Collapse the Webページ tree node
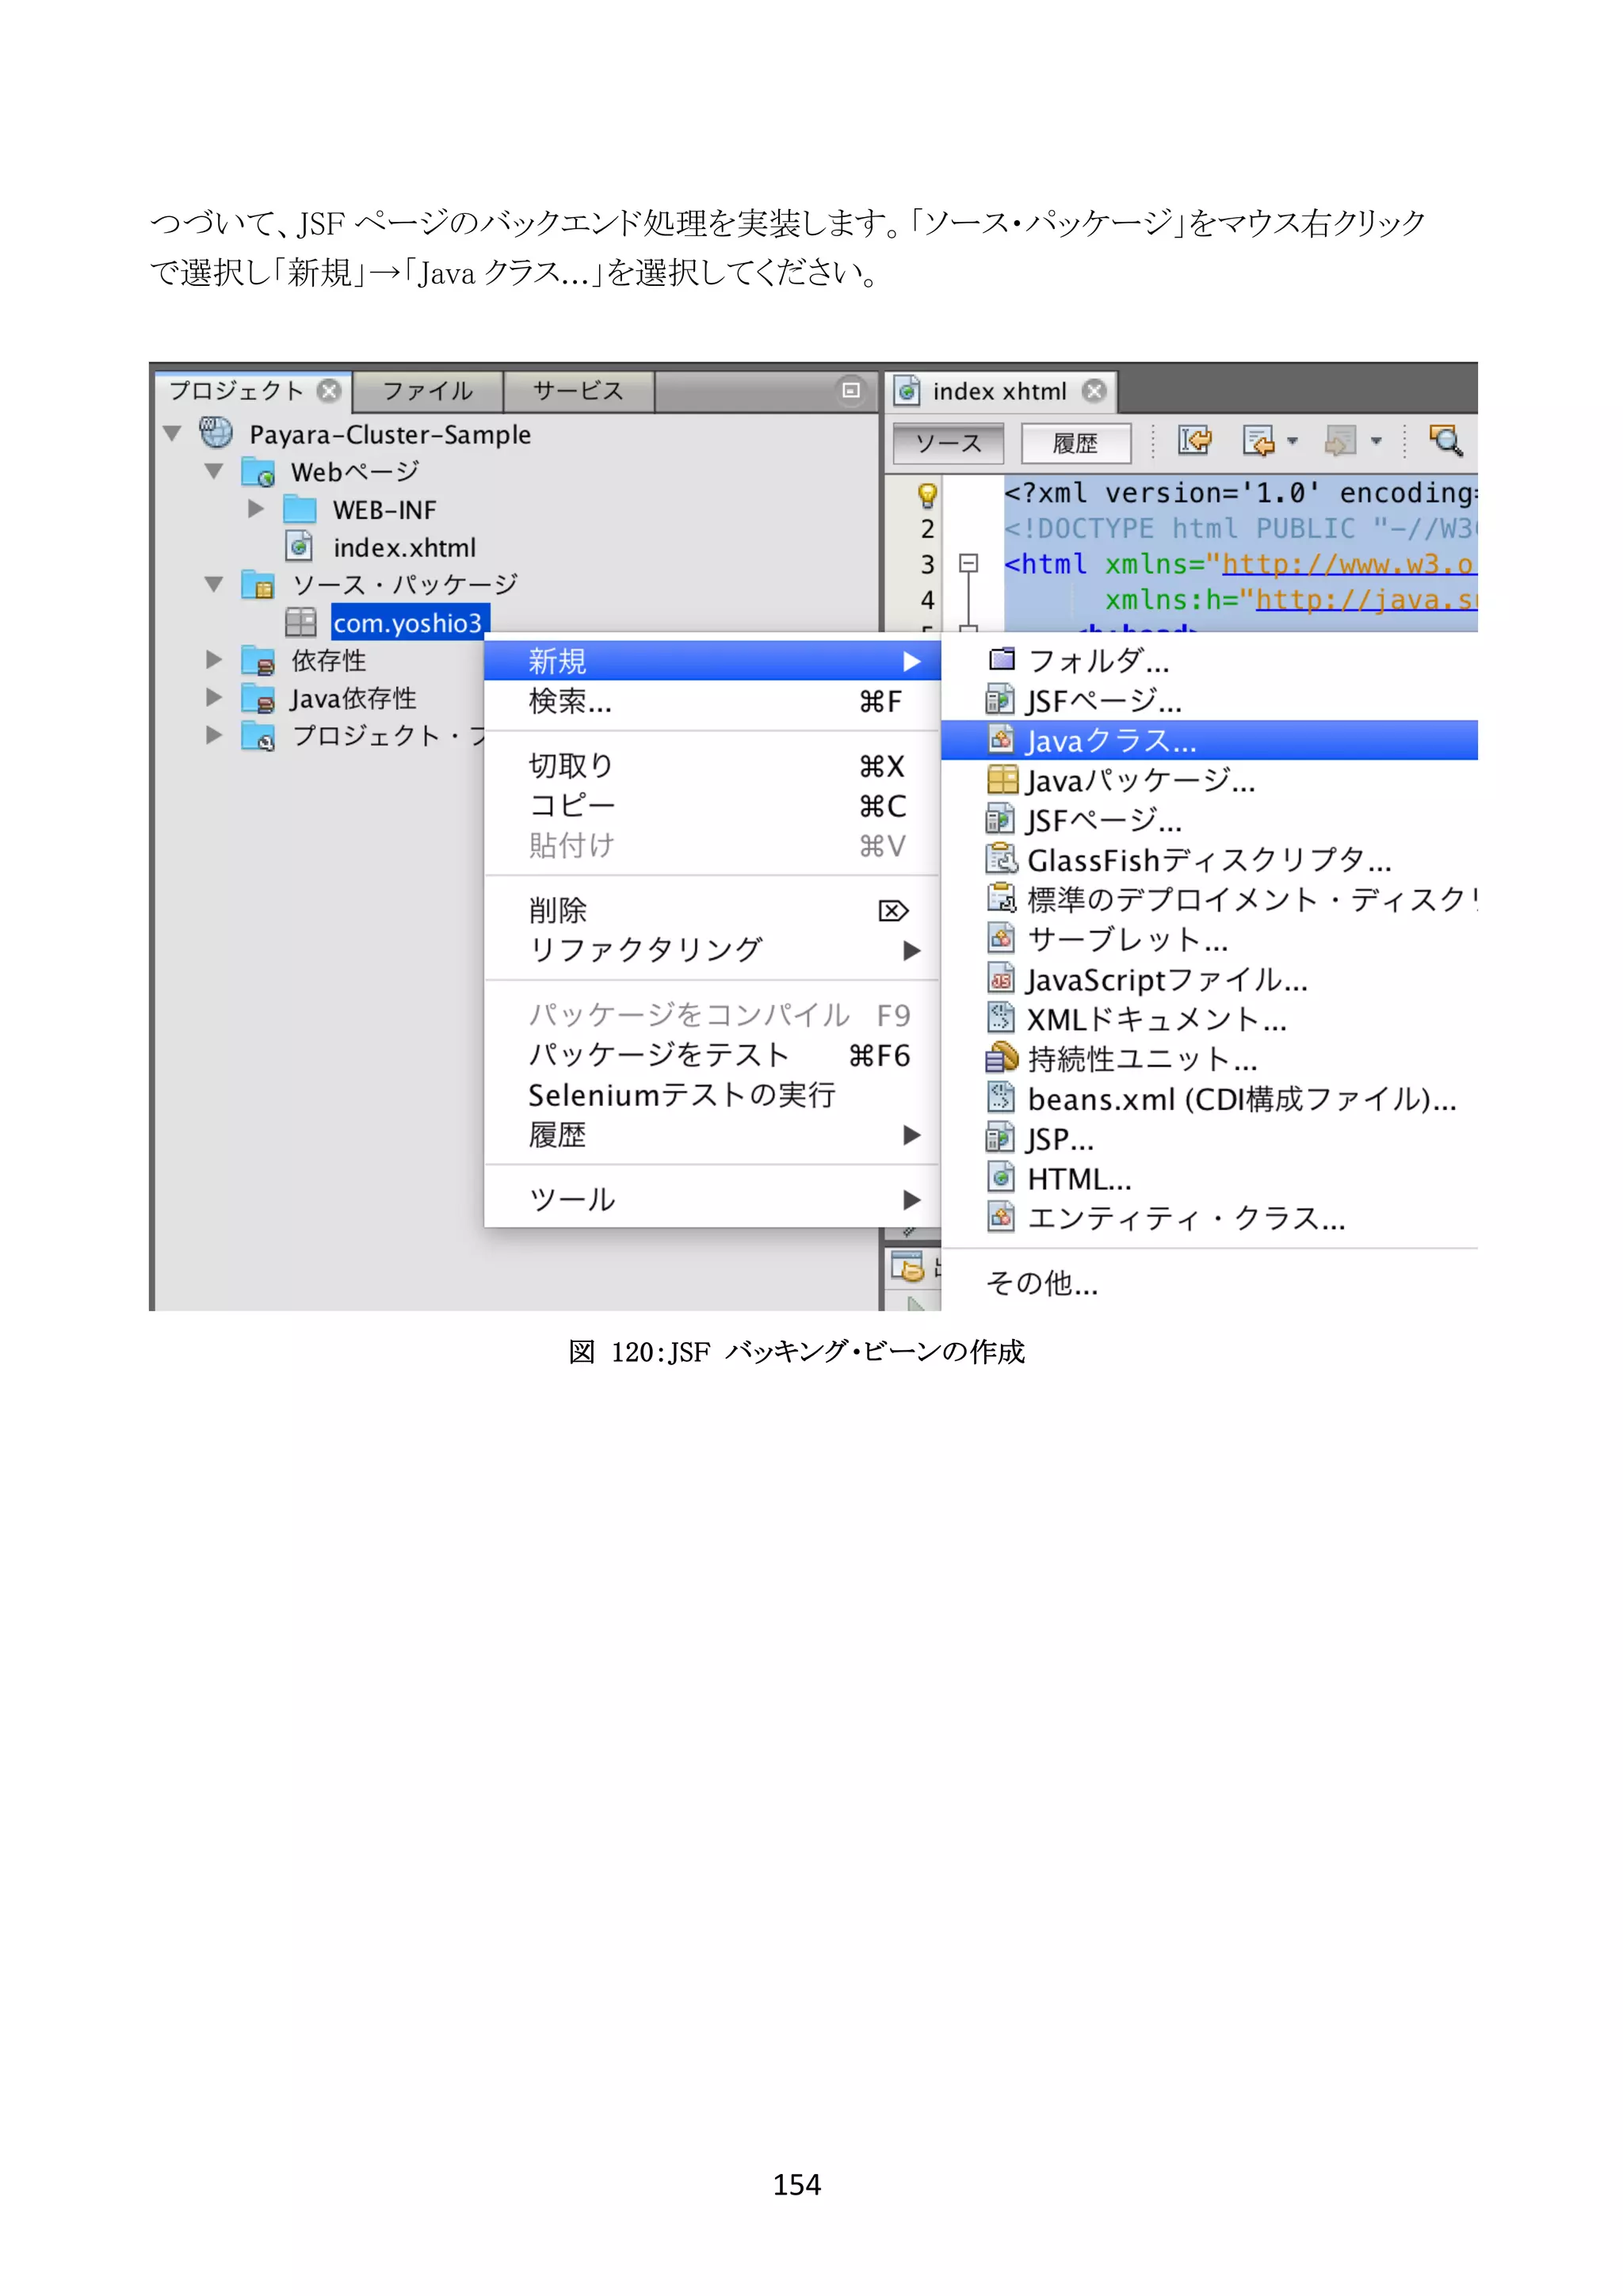Screen dimensions: 1623x2296 pyautogui.click(x=214, y=471)
